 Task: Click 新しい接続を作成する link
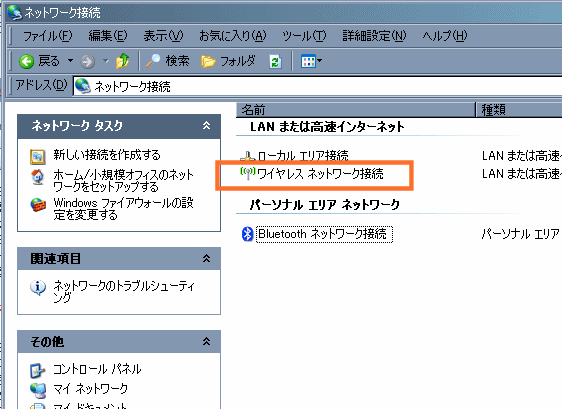[107, 155]
